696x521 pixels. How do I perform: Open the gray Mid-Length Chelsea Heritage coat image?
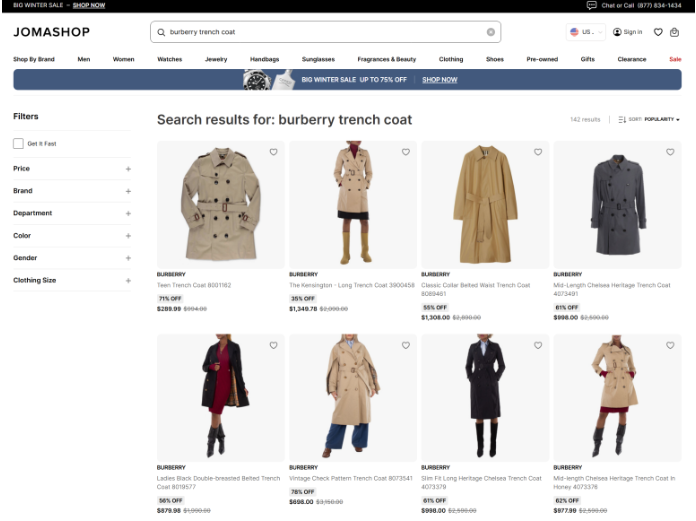617,205
